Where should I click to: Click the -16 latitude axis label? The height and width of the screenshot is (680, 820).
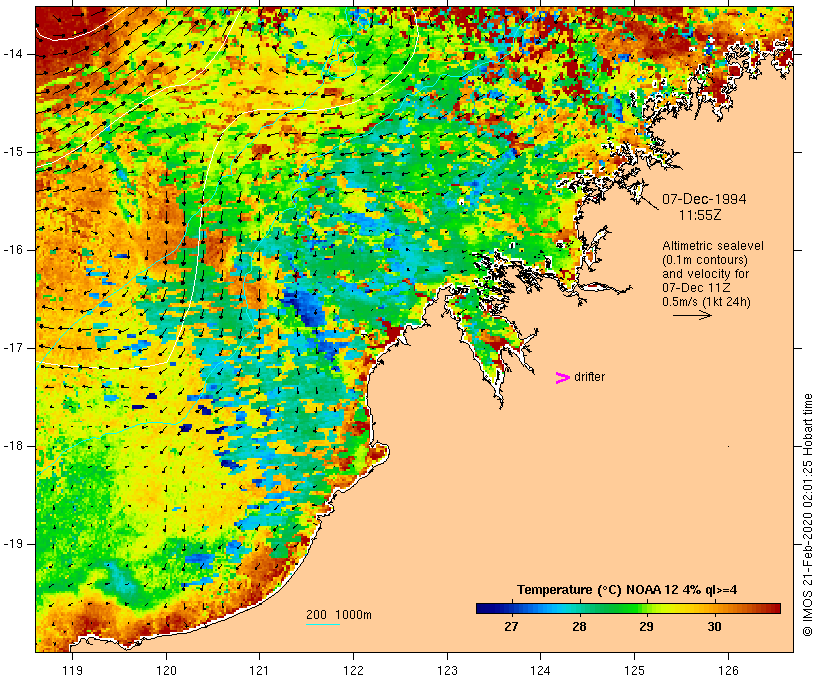tap(13, 250)
